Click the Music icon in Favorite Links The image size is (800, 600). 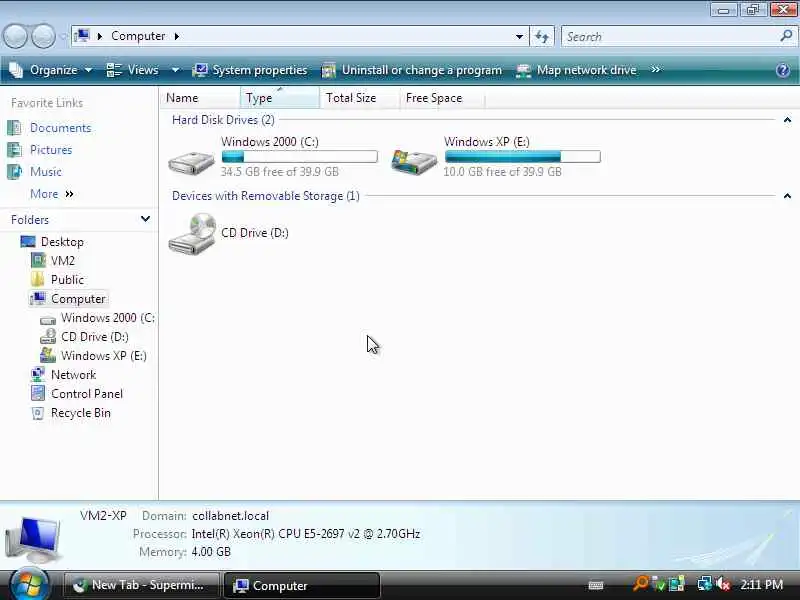pyautogui.click(x=14, y=171)
